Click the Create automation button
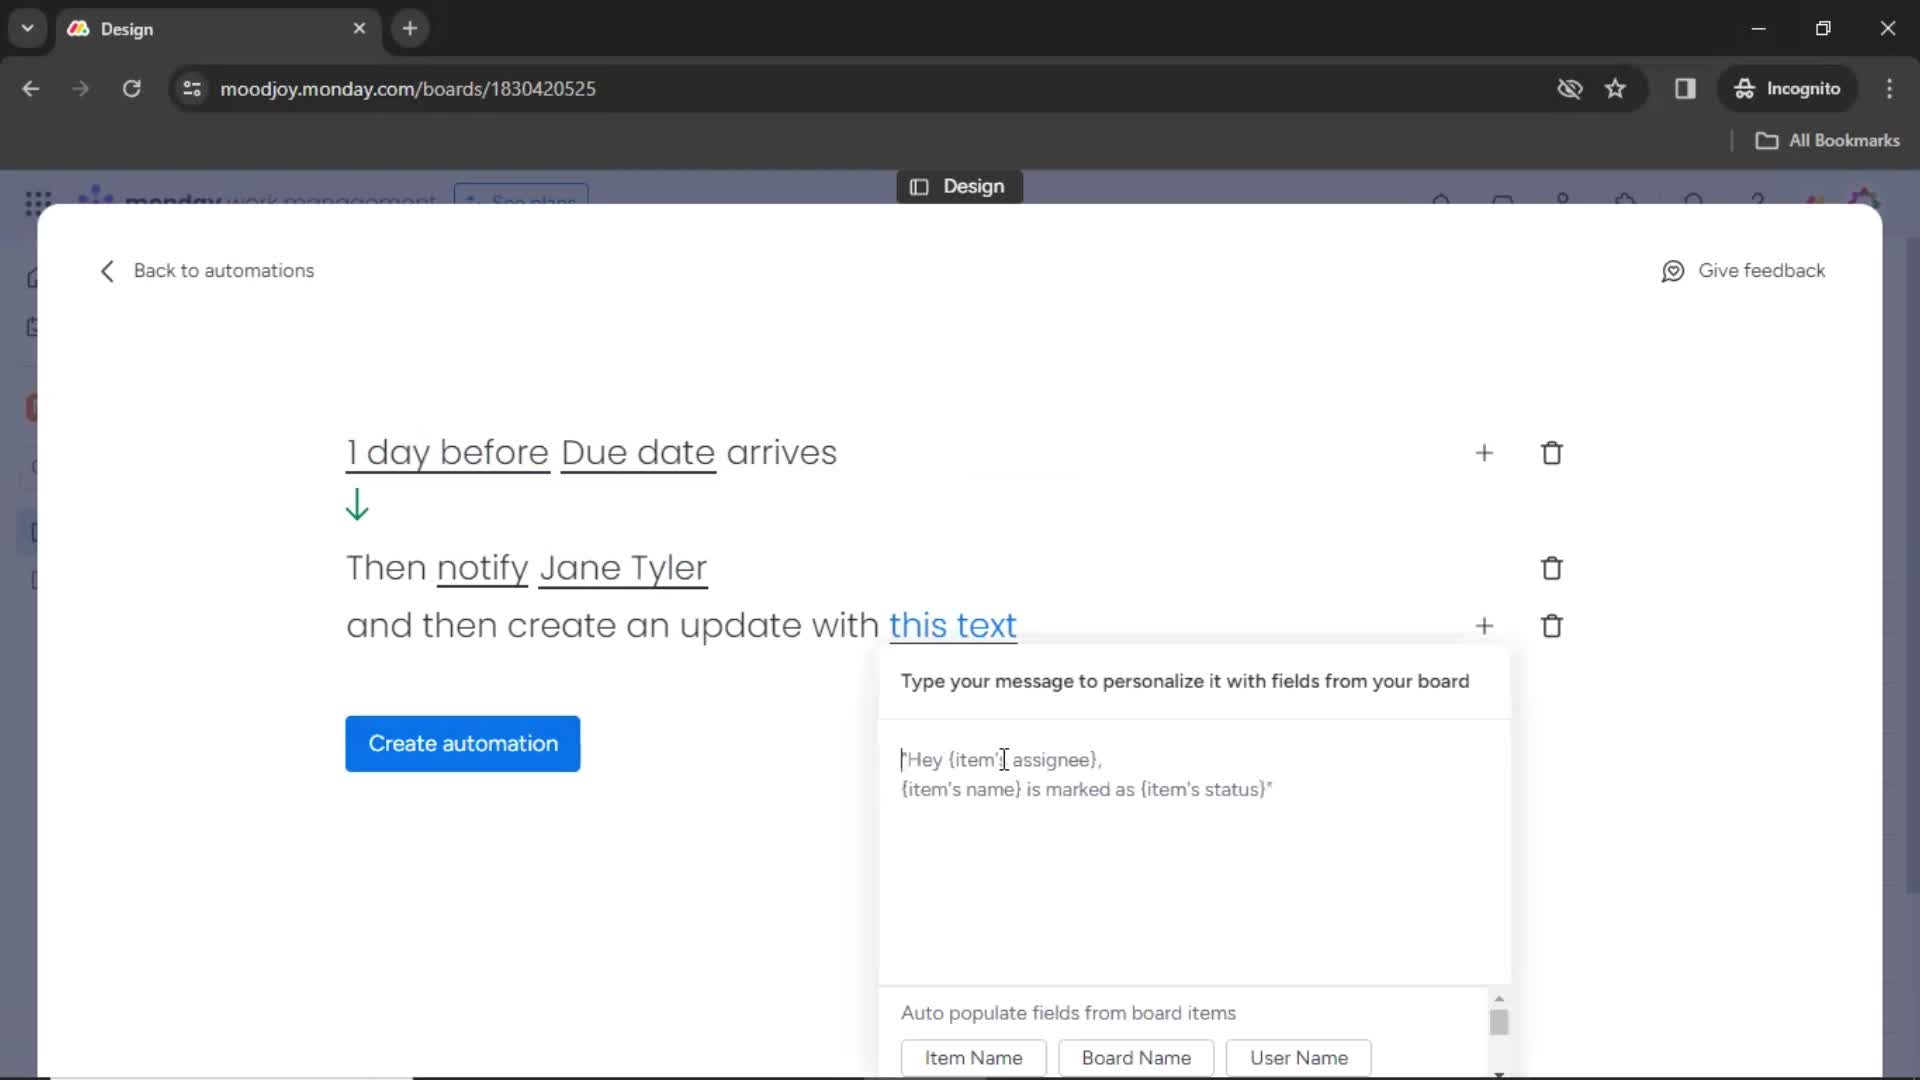 pyautogui.click(x=463, y=742)
